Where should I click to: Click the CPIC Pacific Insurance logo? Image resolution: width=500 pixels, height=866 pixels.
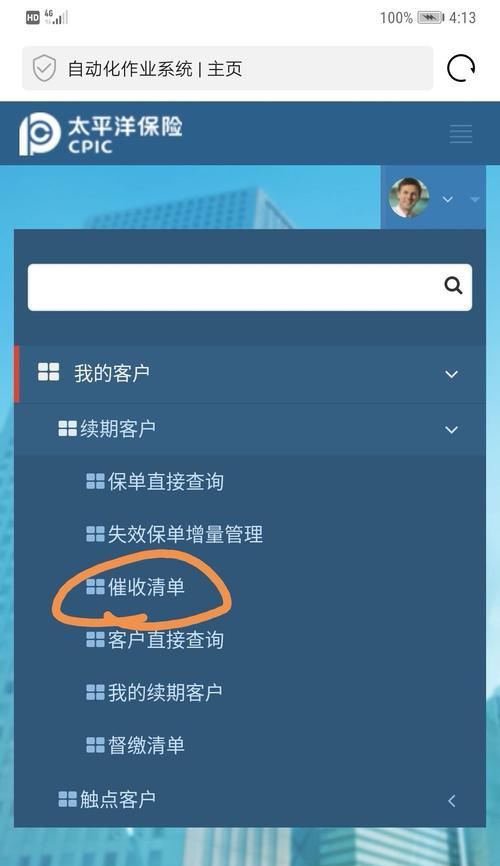click(101, 134)
